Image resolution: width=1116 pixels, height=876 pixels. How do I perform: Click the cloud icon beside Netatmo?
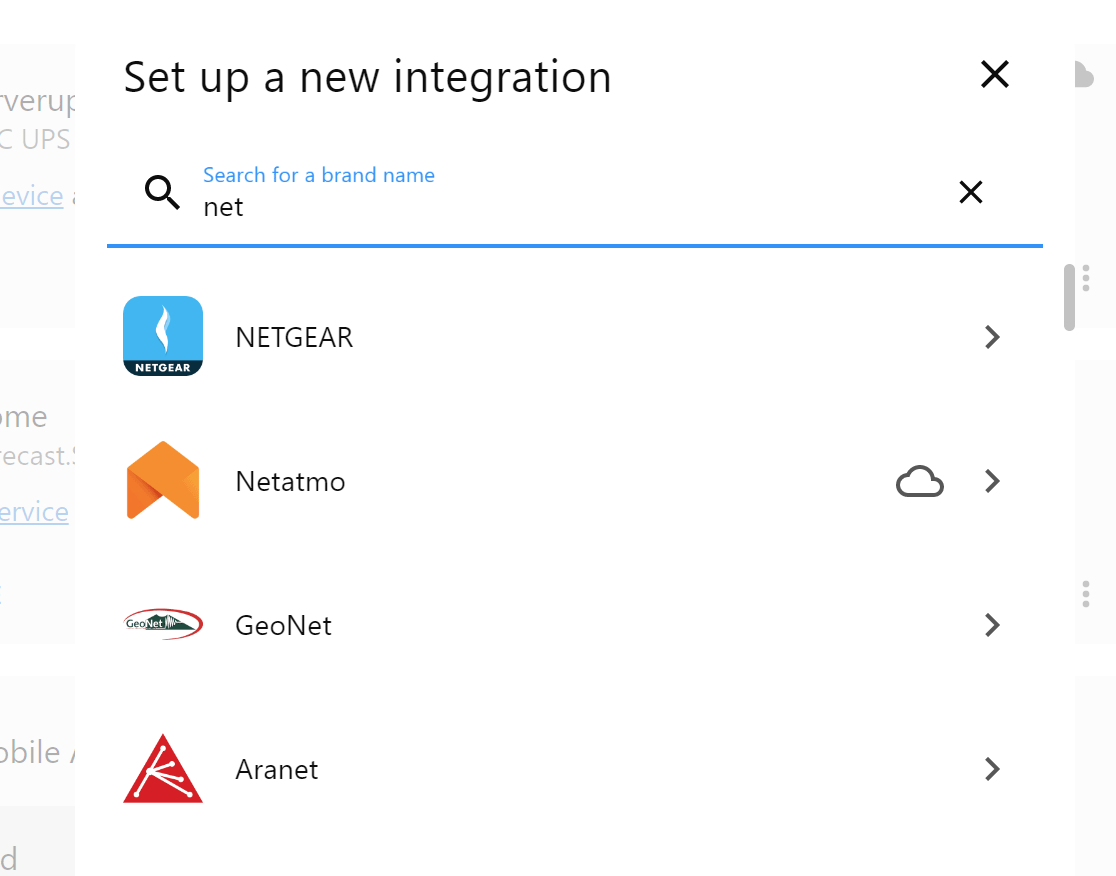(x=919, y=481)
